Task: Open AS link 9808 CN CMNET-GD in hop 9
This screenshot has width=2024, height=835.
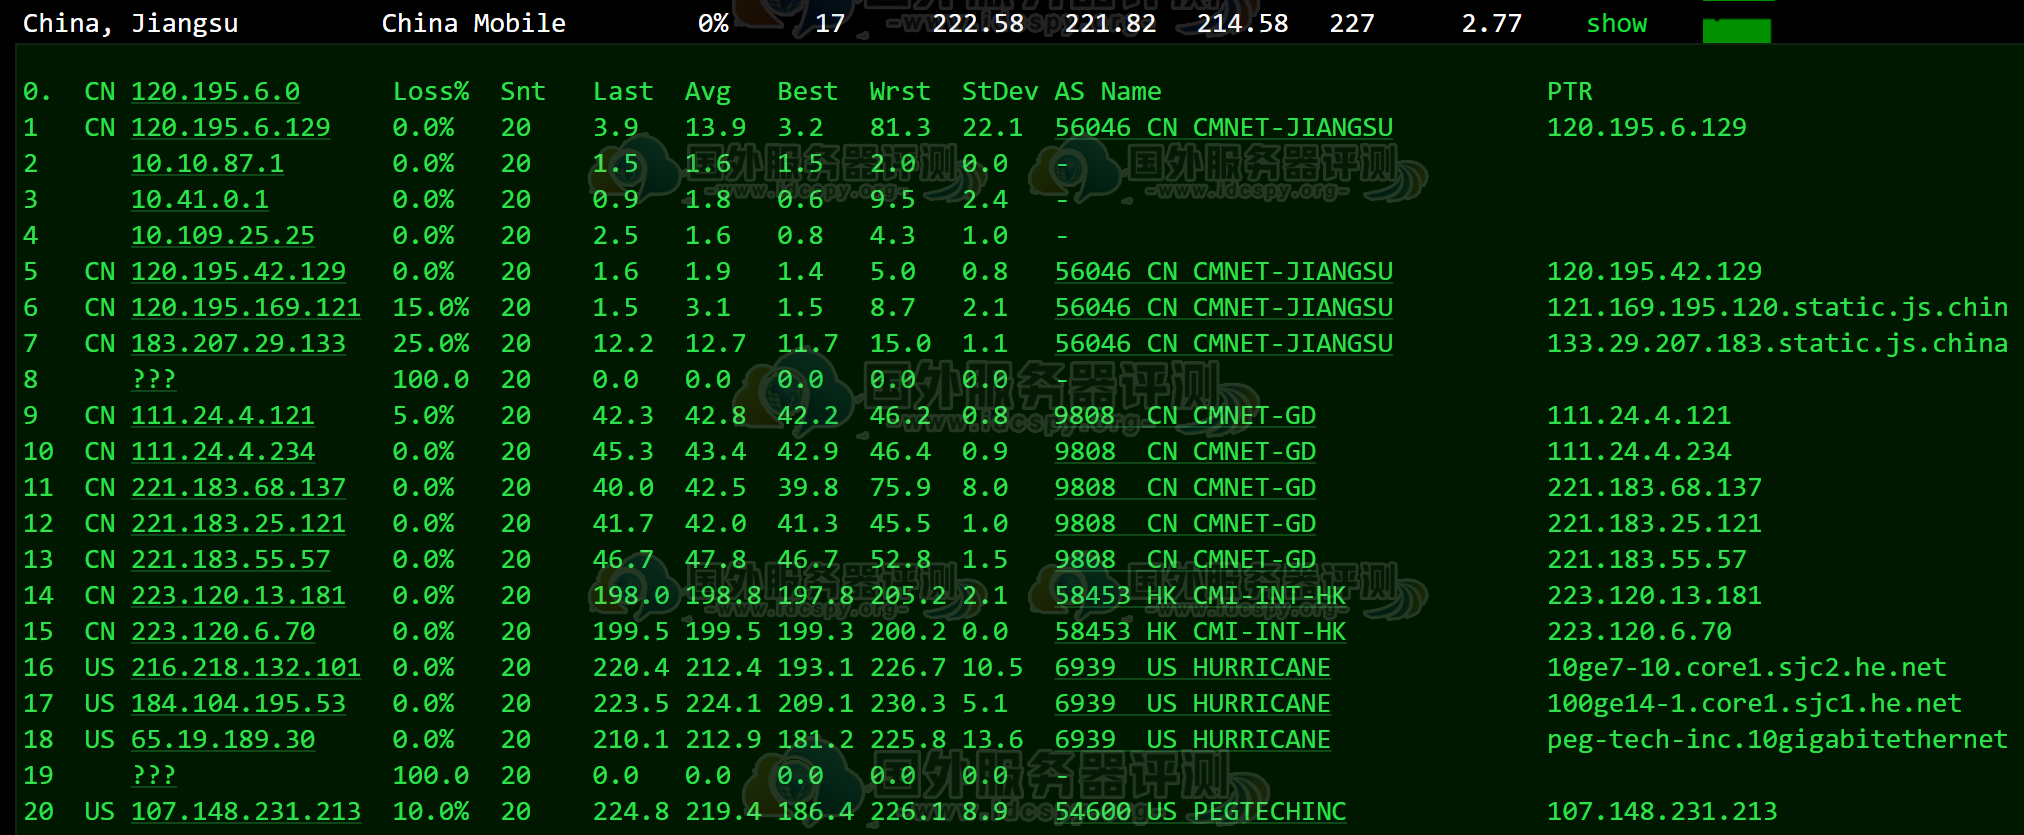Action: pyautogui.click(x=1185, y=415)
